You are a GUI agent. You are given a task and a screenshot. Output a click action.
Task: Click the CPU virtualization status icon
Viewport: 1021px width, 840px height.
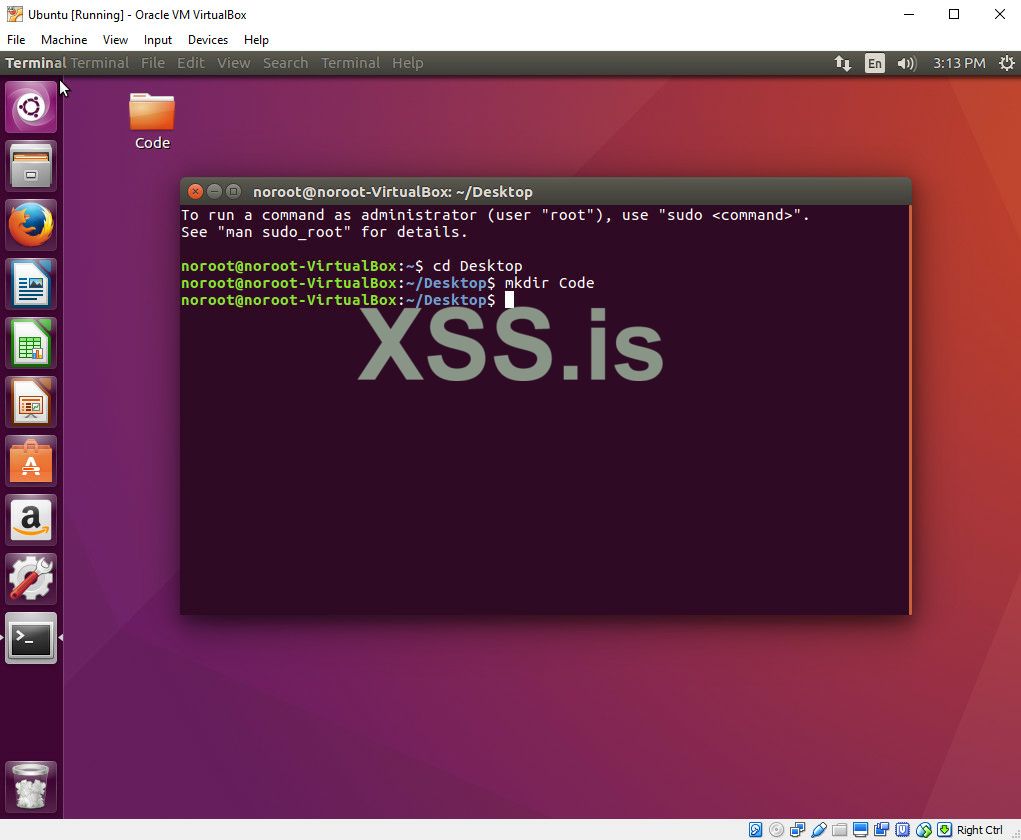pyautogui.click(x=902, y=830)
